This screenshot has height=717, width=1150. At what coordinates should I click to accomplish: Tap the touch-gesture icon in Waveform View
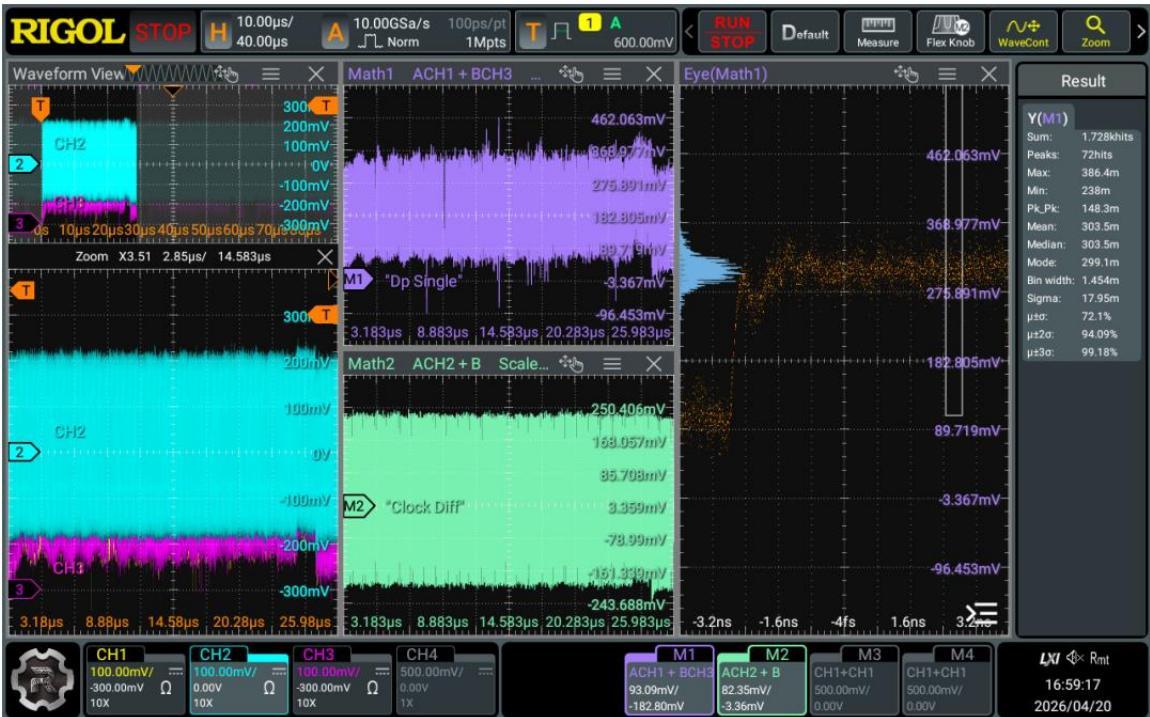click(227, 74)
